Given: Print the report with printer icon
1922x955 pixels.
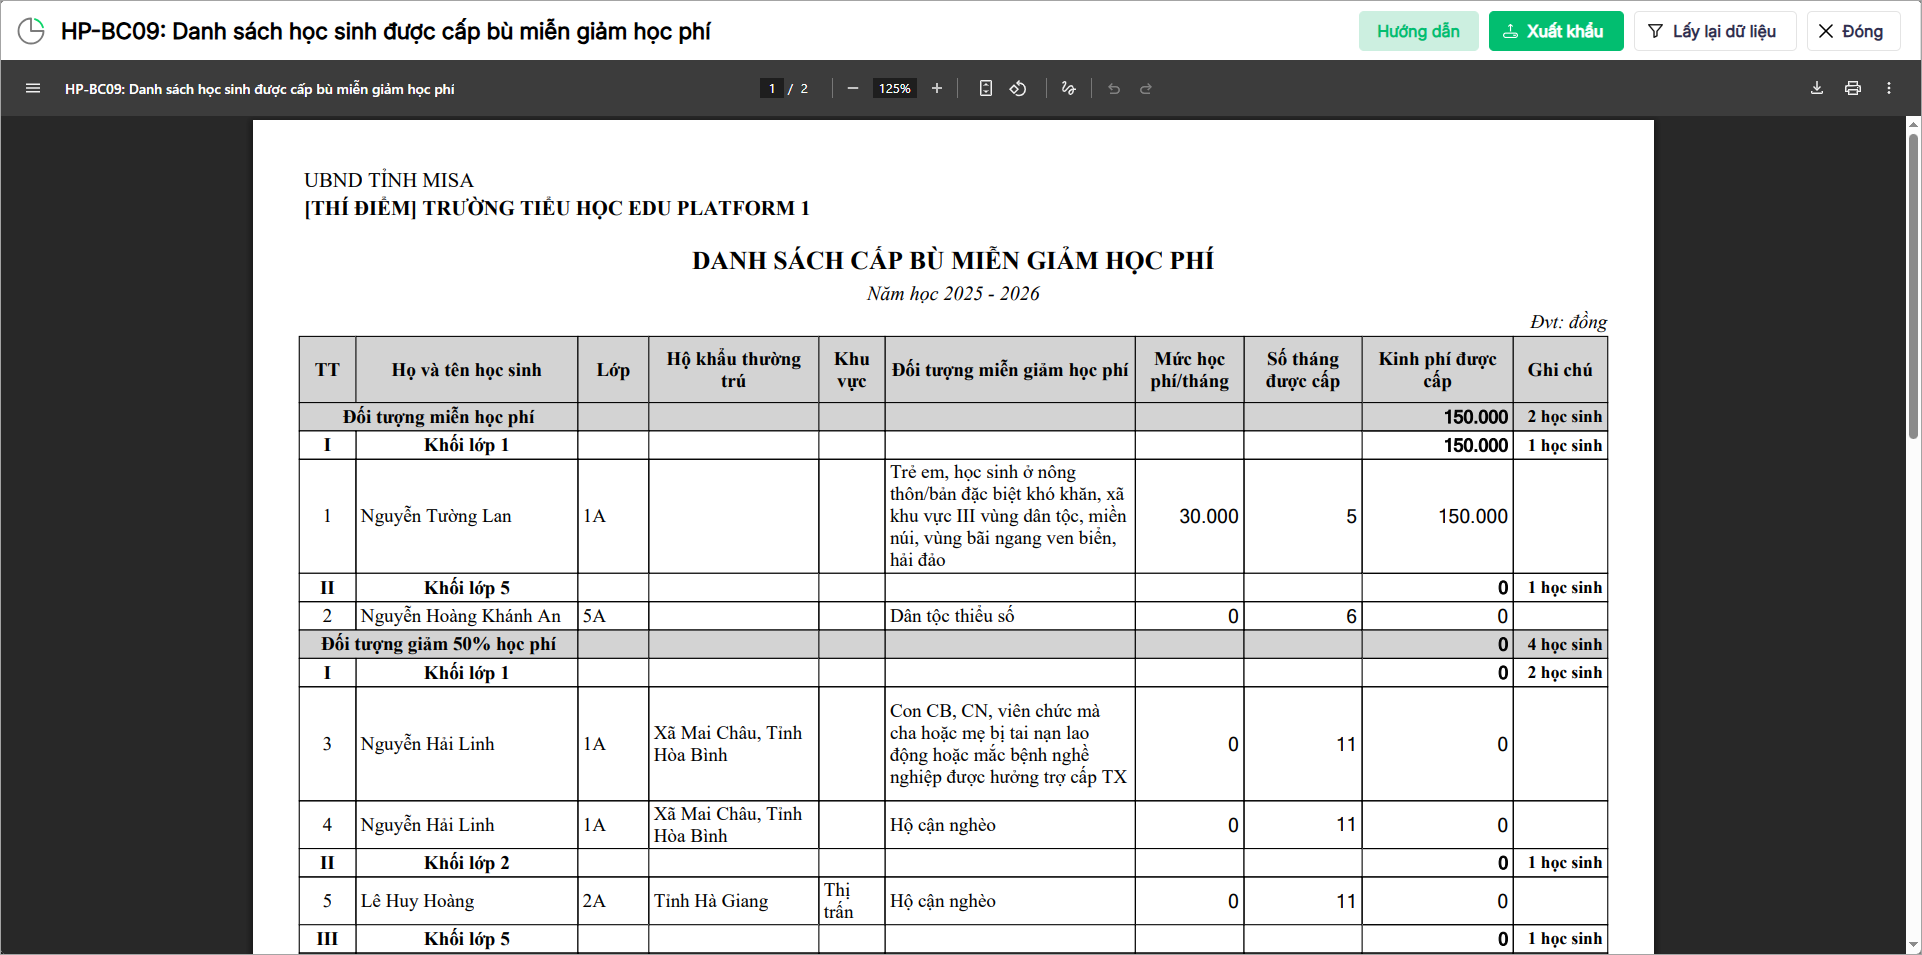Looking at the screenshot, I should coord(1853,88).
